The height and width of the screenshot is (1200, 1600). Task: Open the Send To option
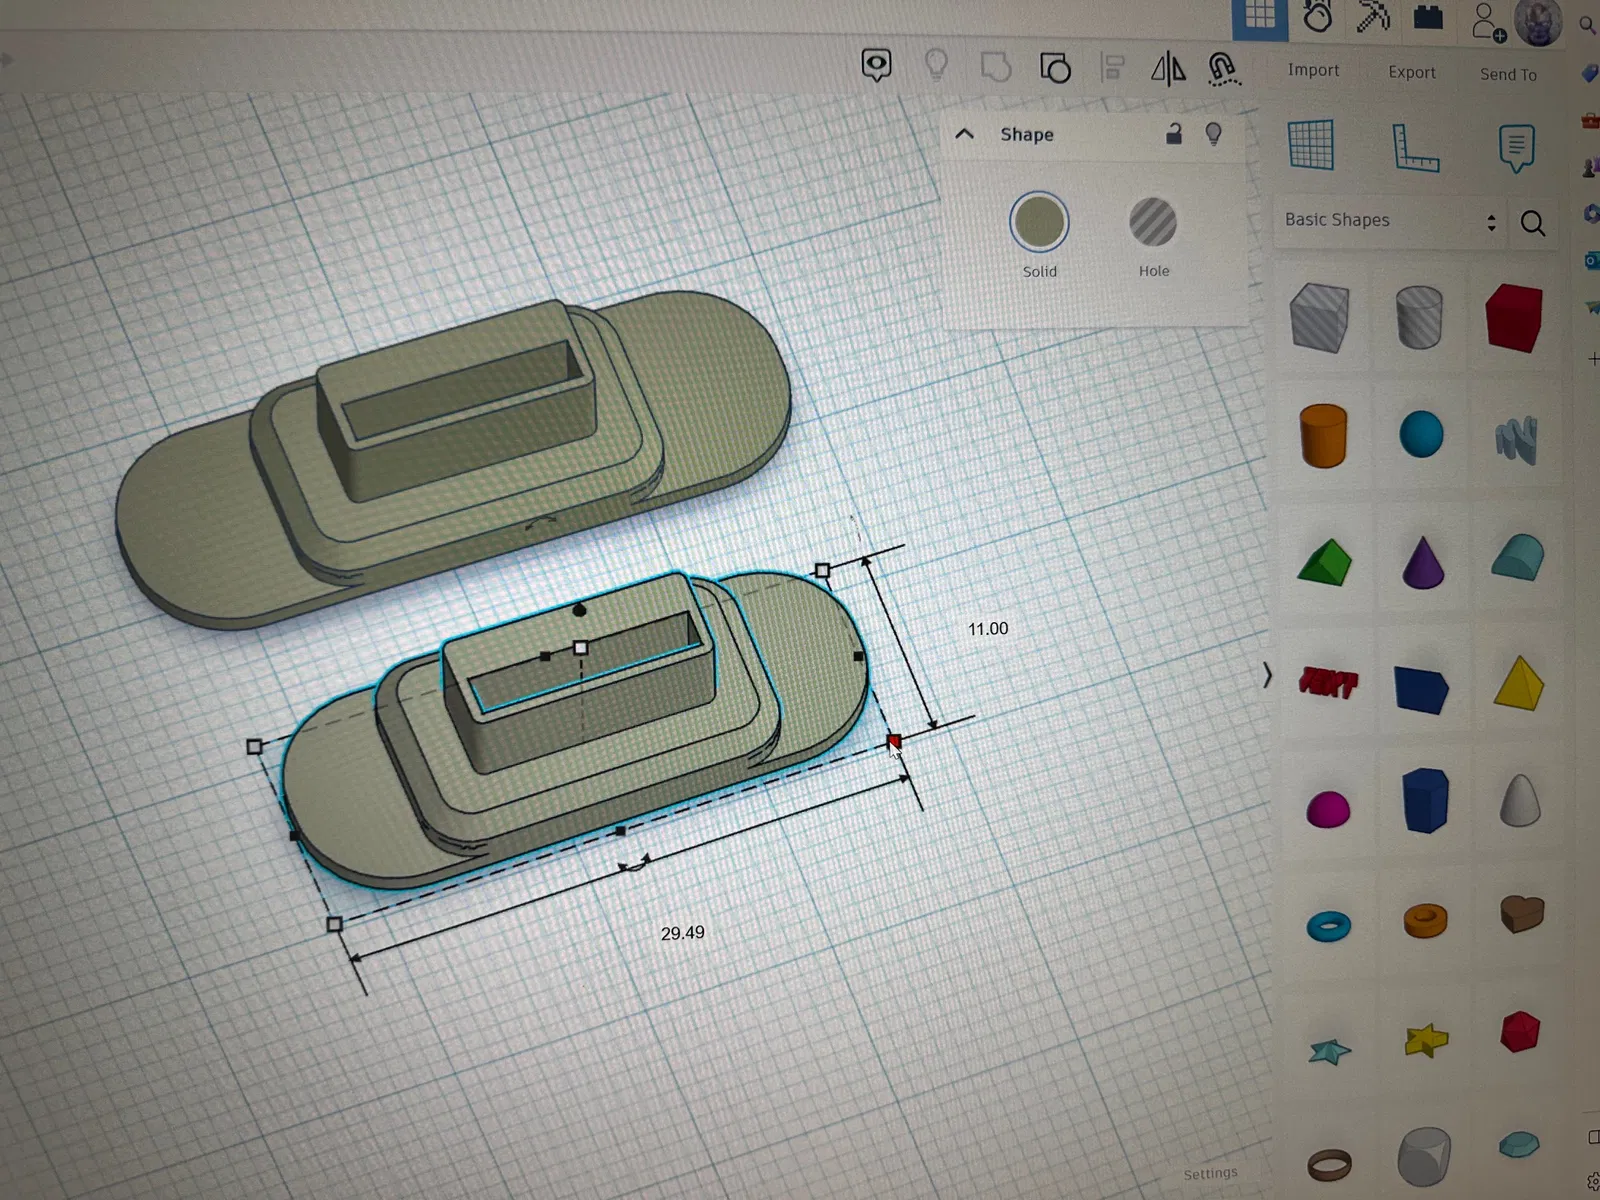point(1508,74)
